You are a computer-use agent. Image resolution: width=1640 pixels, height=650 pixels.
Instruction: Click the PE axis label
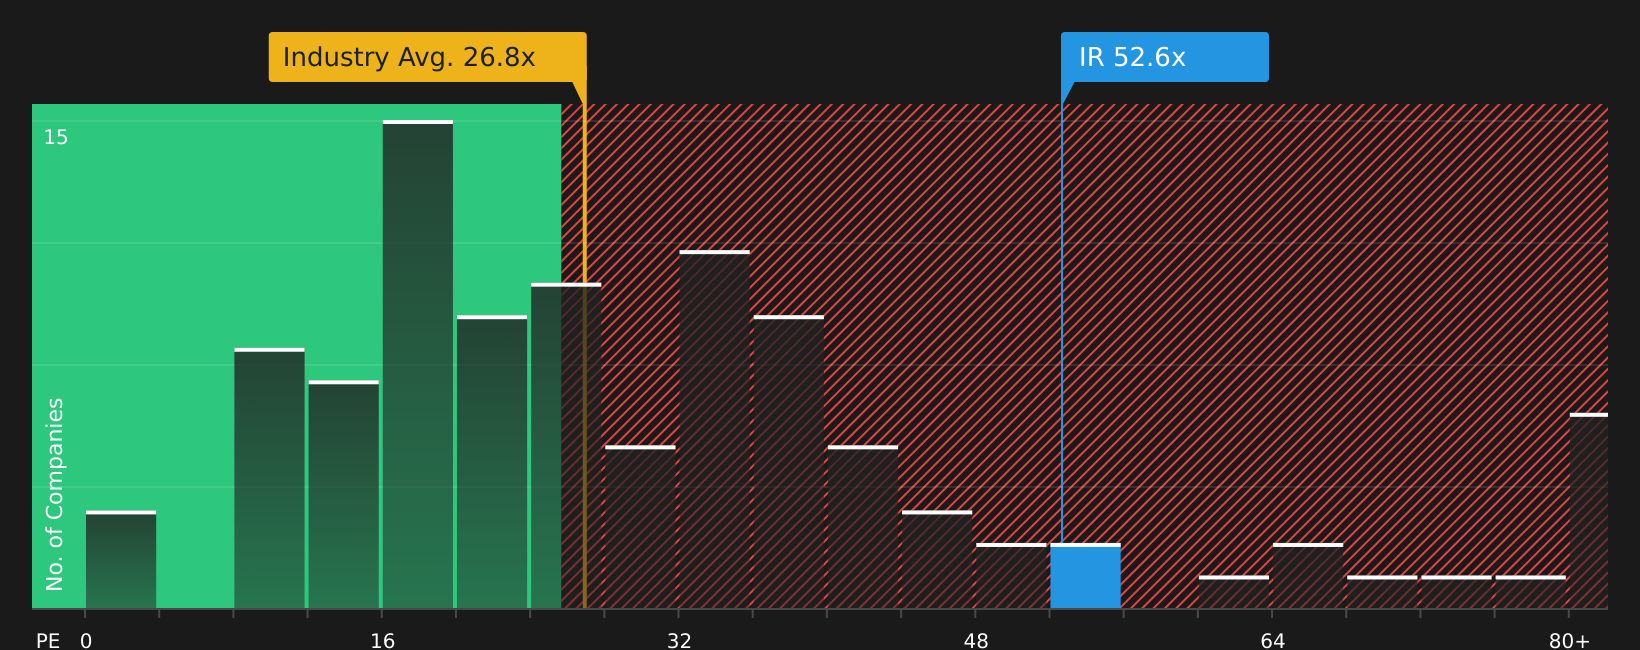(x=48, y=640)
